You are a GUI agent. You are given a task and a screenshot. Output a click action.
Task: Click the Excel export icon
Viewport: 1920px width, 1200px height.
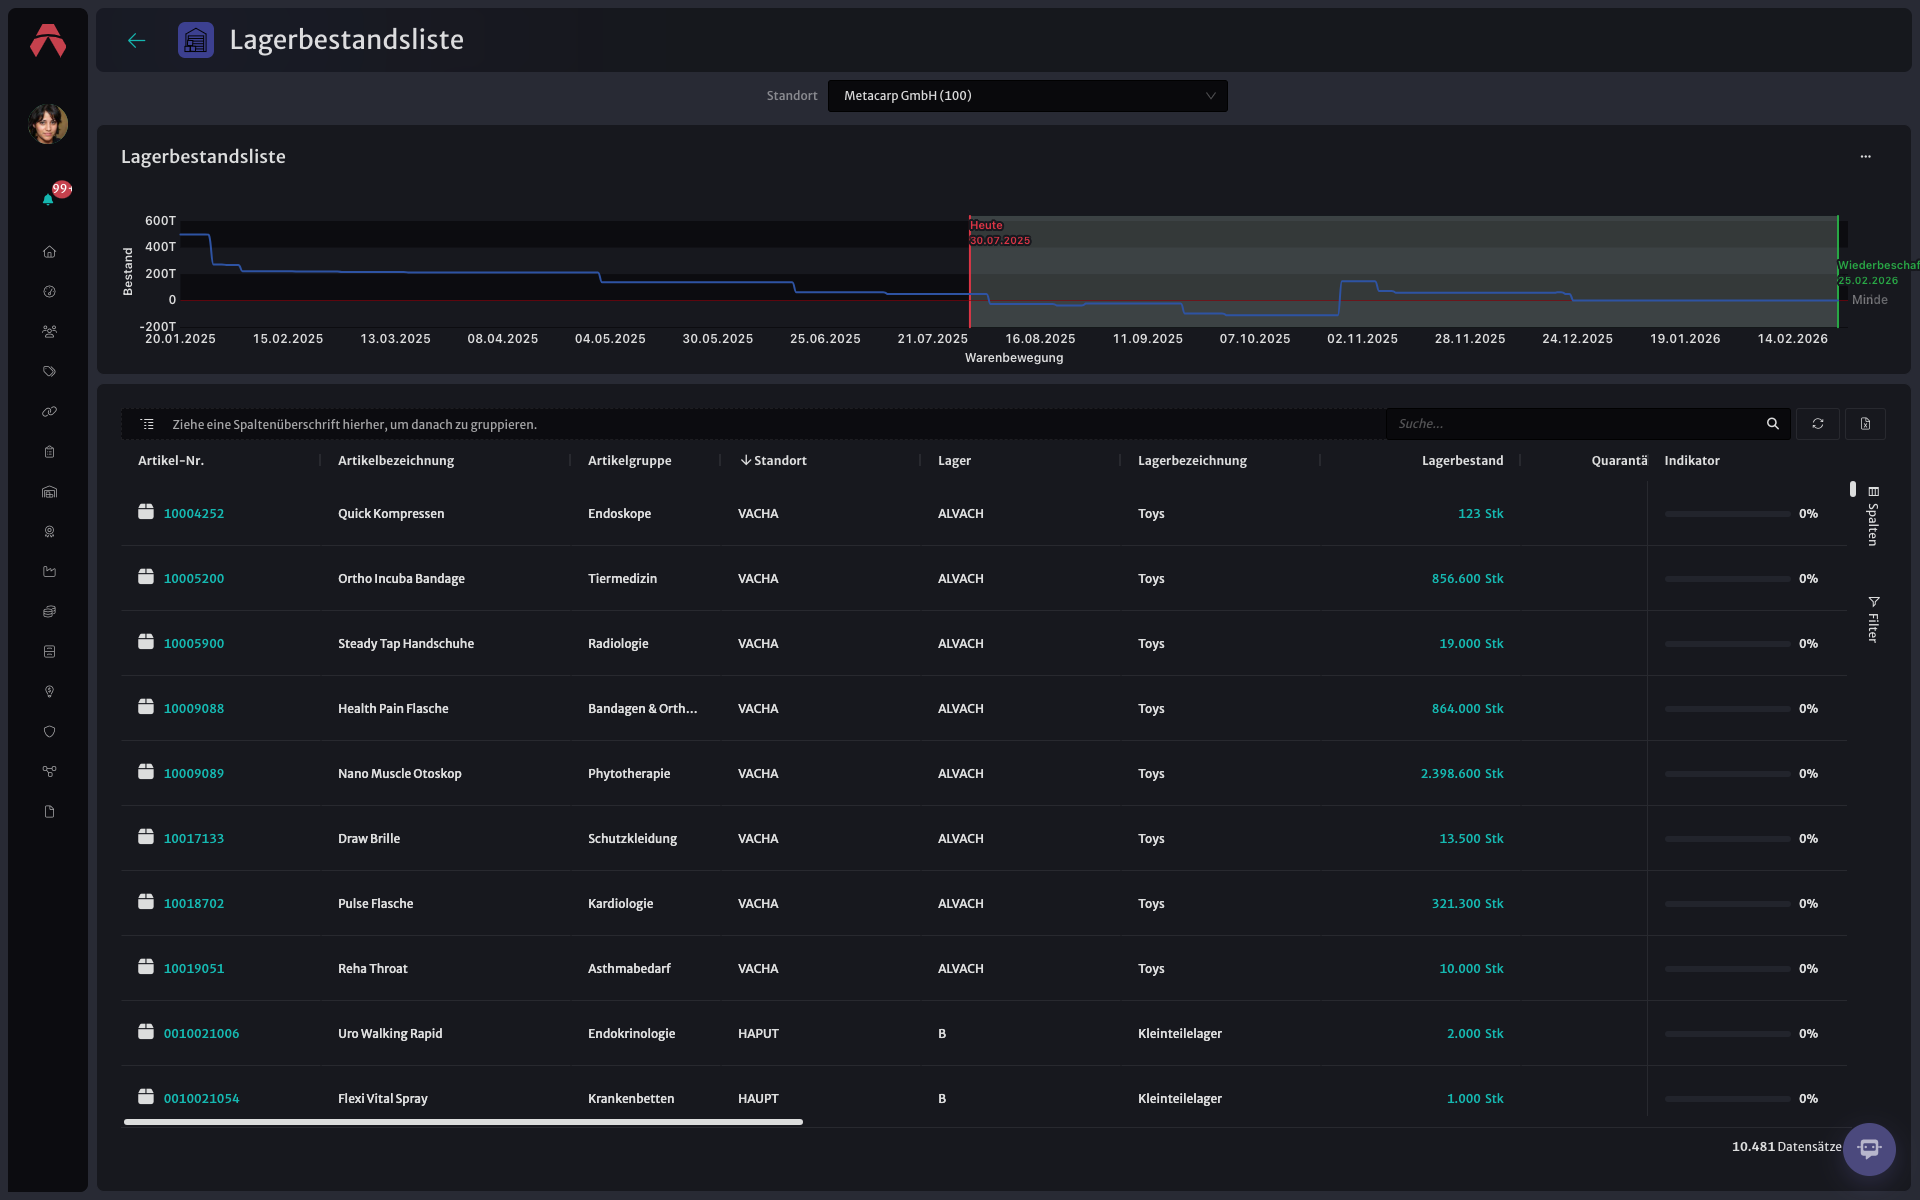(x=1865, y=424)
